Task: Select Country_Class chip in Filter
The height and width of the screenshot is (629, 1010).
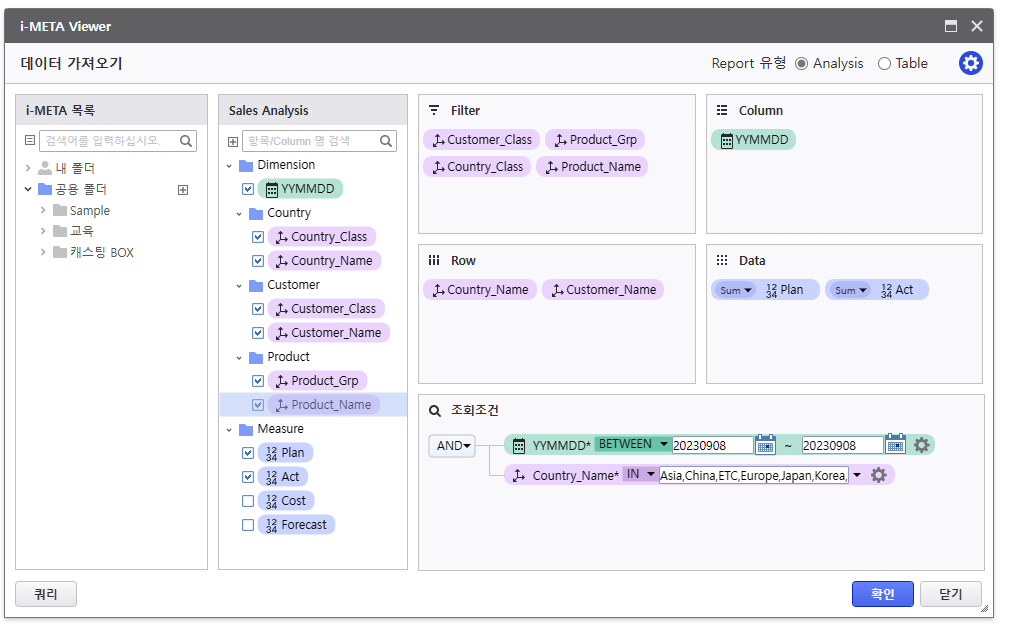Action: pyautogui.click(x=477, y=167)
